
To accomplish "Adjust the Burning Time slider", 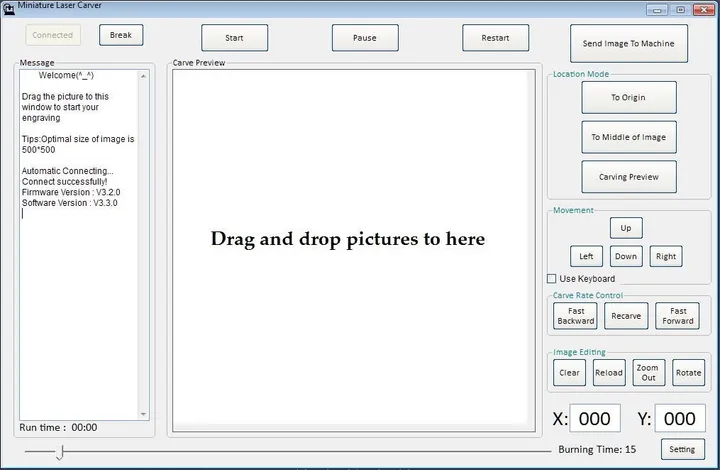I will [60, 453].
